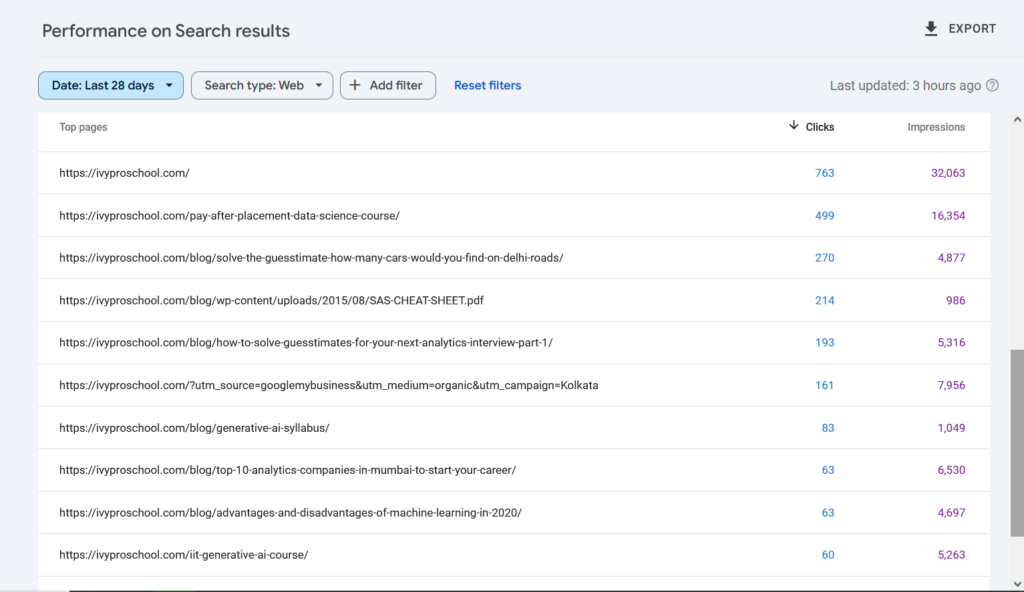Sort the table by Impressions column
Image resolution: width=1024 pixels, height=592 pixels.
(936, 127)
